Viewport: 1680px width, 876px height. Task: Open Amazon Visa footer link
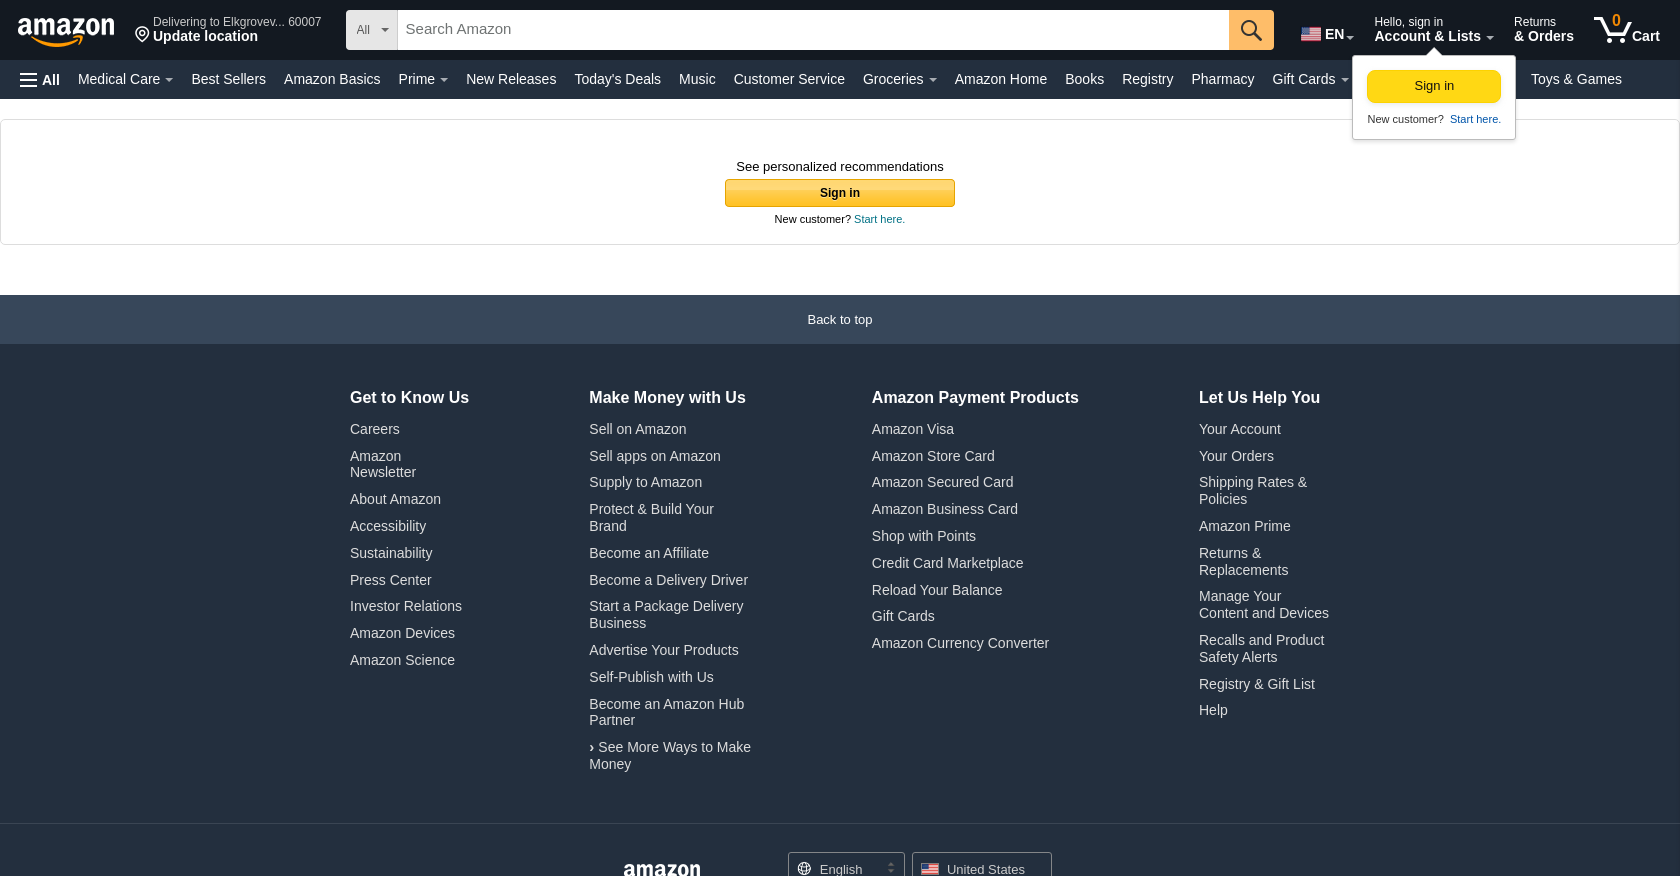pos(913,429)
